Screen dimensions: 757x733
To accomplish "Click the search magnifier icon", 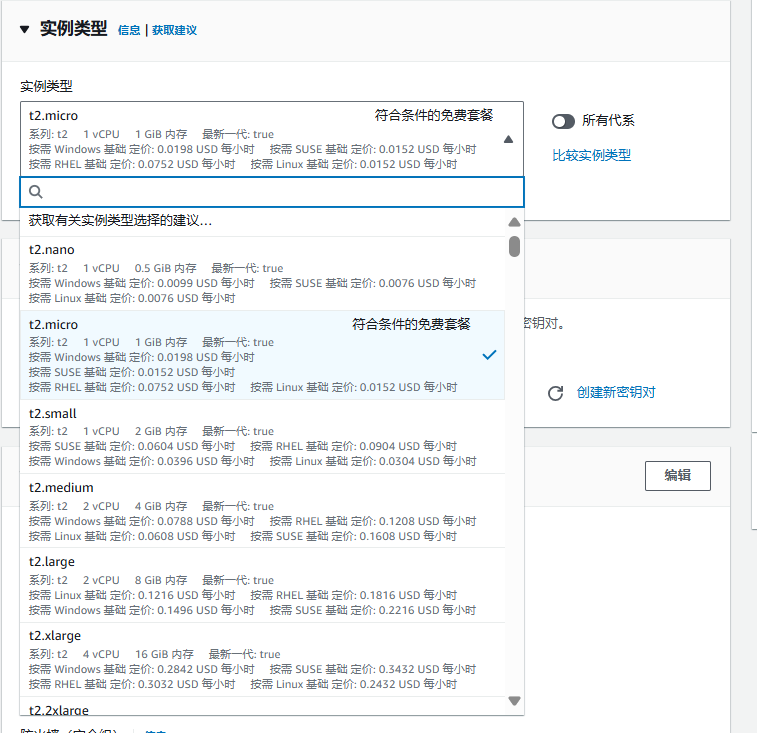I will (36, 192).
